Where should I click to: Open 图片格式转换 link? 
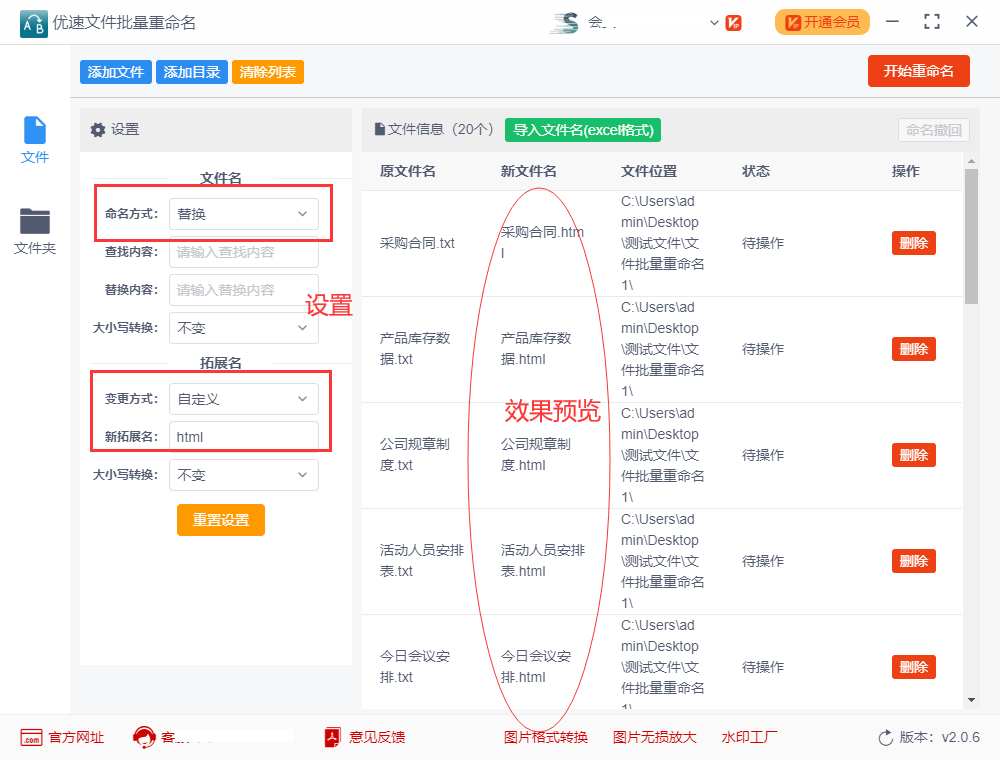click(546, 738)
